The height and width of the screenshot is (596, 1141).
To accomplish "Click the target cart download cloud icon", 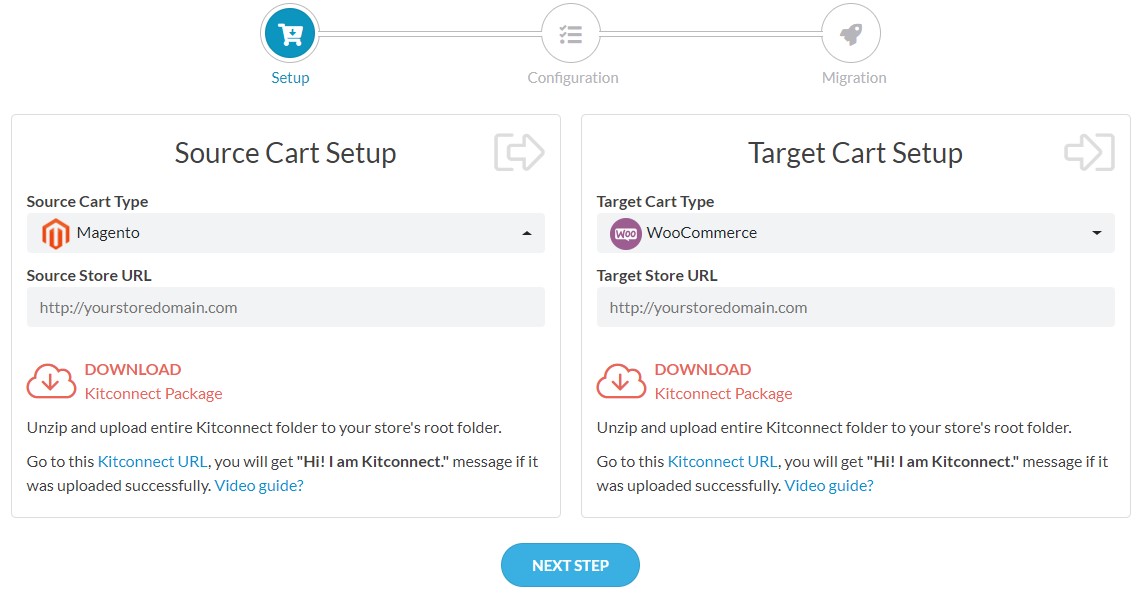I will (621, 381).
